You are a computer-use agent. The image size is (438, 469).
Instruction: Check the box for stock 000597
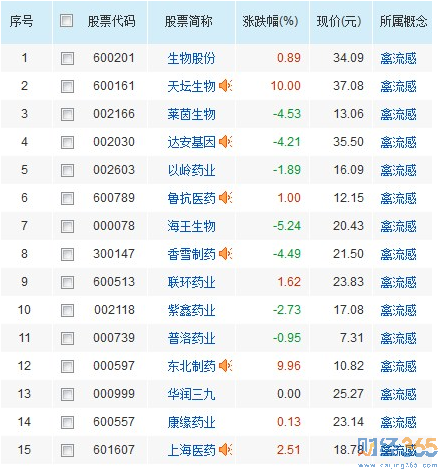pyautogui.click(x=67, y=366)
